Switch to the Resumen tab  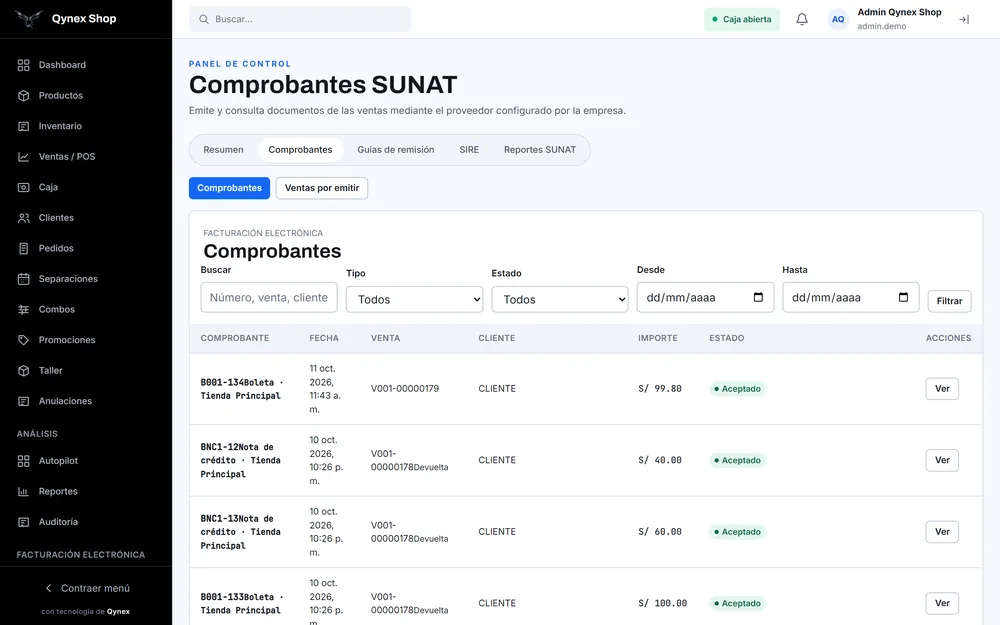tap(223, 150)
